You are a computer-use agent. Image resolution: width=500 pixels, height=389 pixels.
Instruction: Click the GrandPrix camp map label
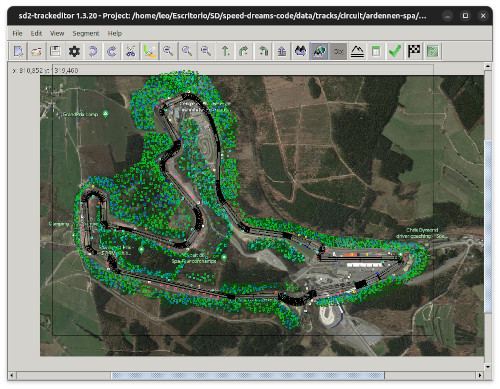[x=80, y=114]
